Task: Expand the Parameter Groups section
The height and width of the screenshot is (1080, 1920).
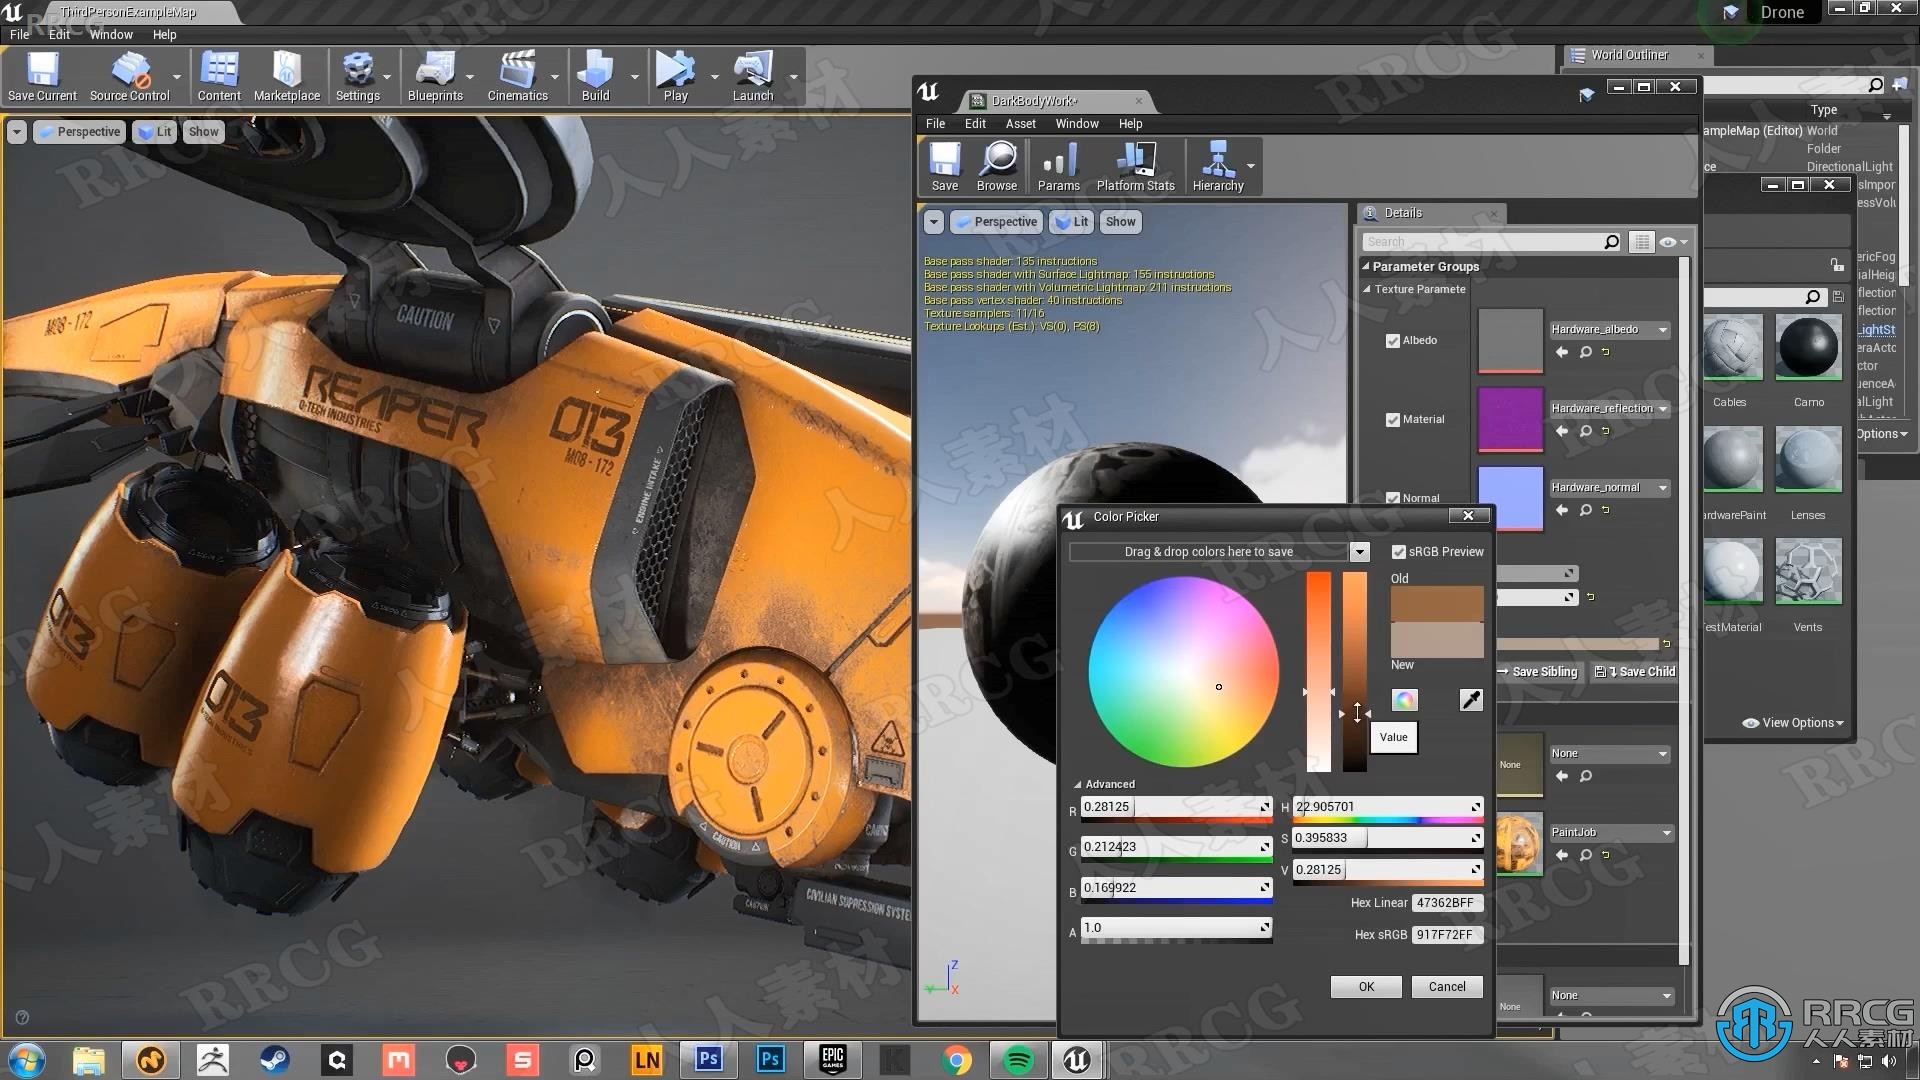Action: tap(1366, 265)
